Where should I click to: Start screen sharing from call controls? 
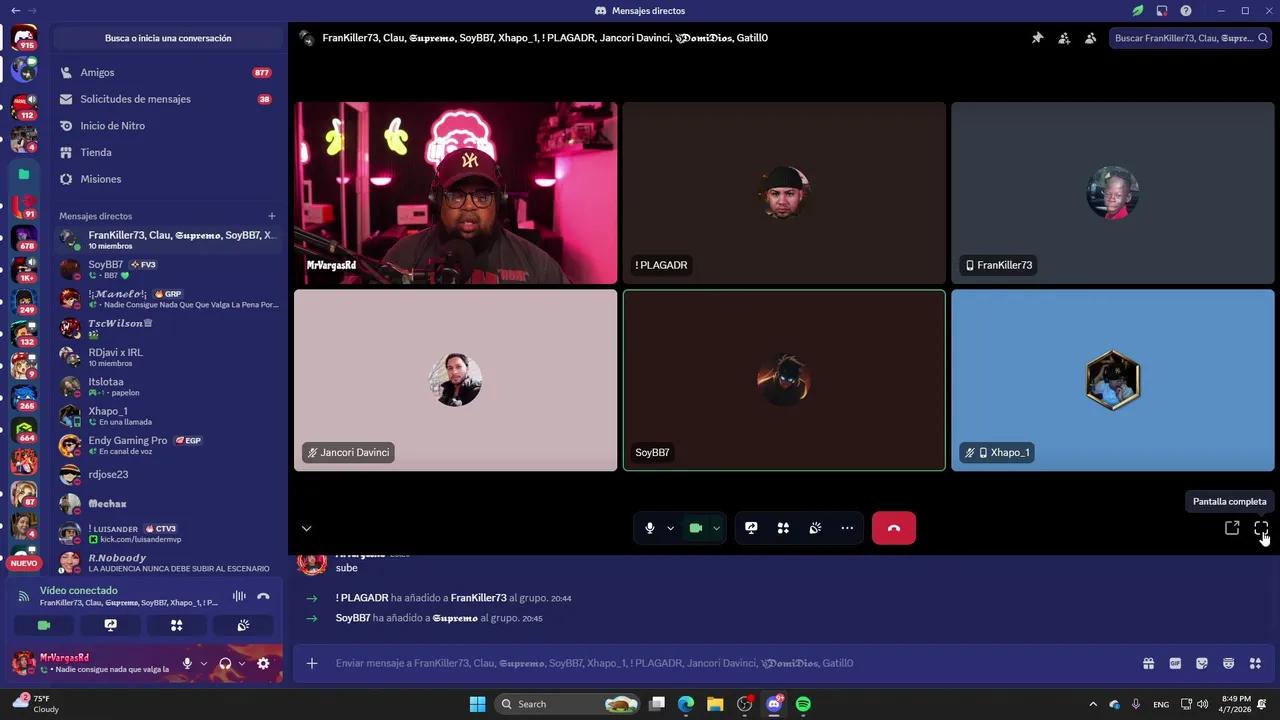coord(750,527)
